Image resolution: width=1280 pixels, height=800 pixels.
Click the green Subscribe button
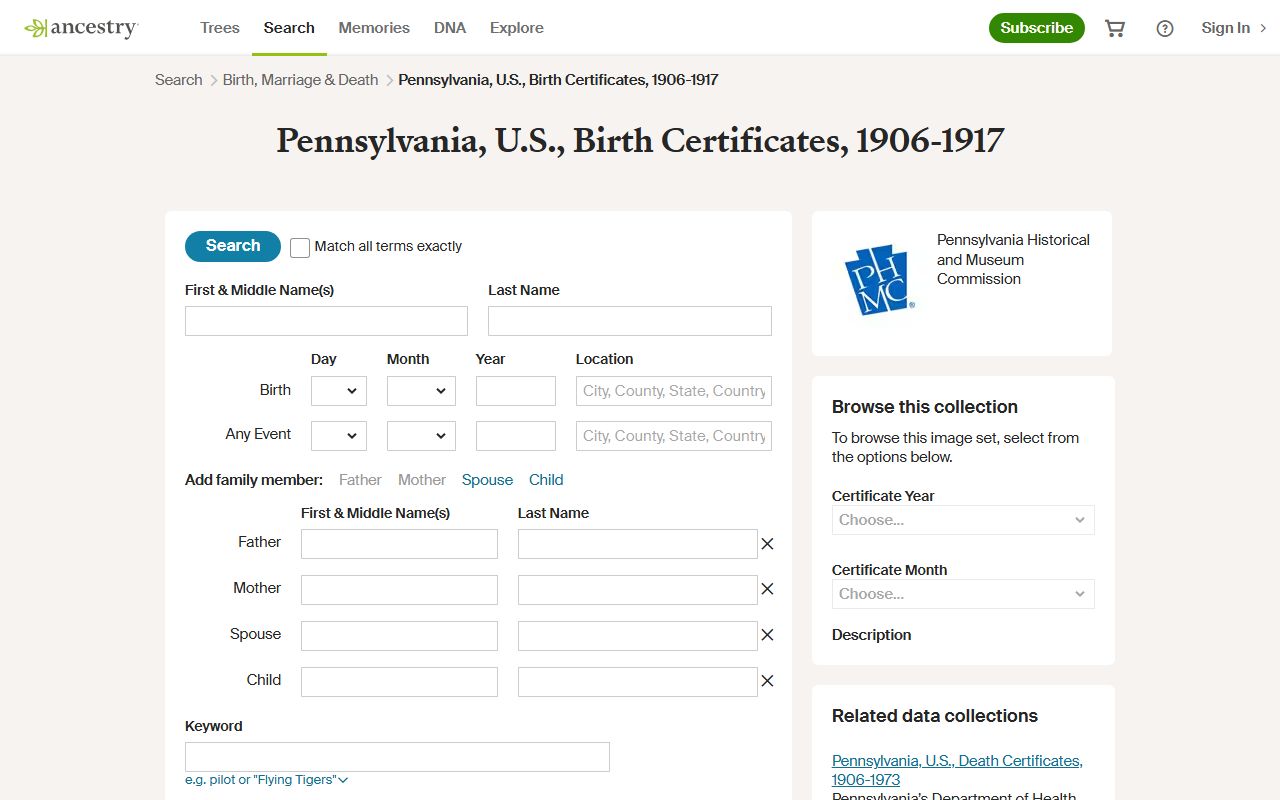coord(1037,28)
